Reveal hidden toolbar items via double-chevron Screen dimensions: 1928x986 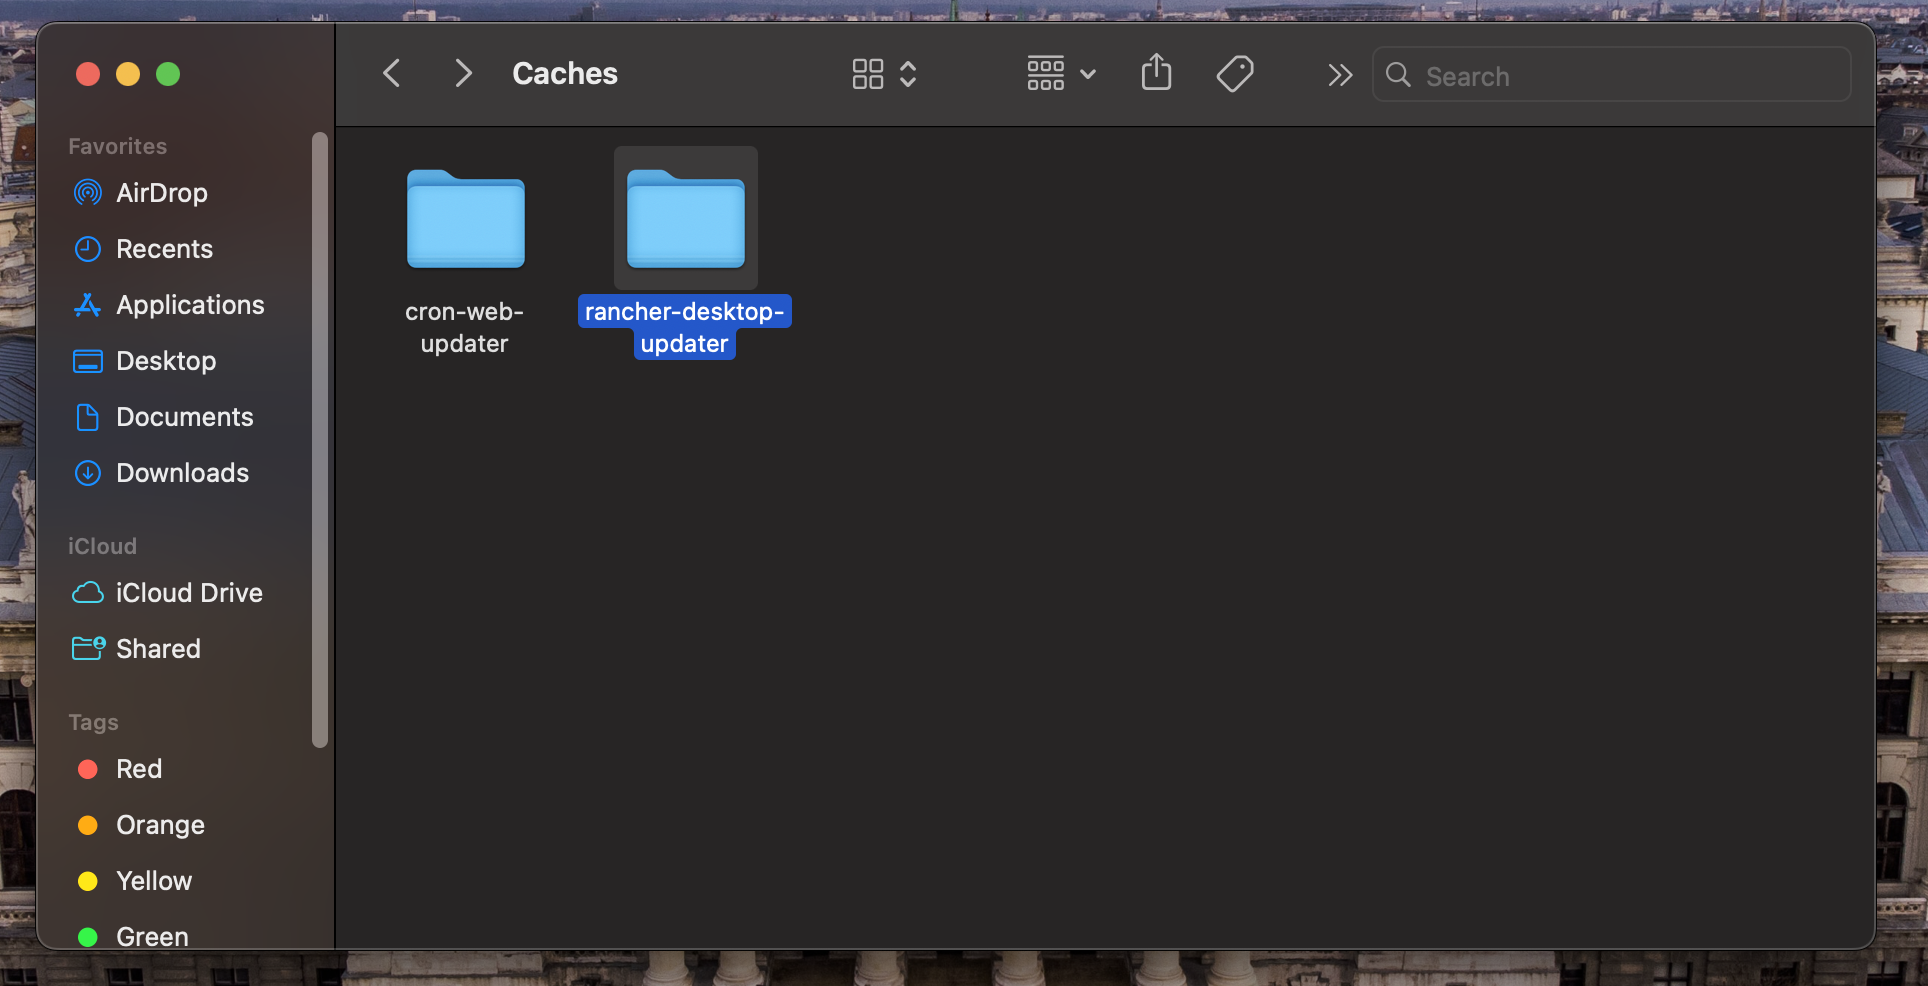click(x=1340, y=74)
